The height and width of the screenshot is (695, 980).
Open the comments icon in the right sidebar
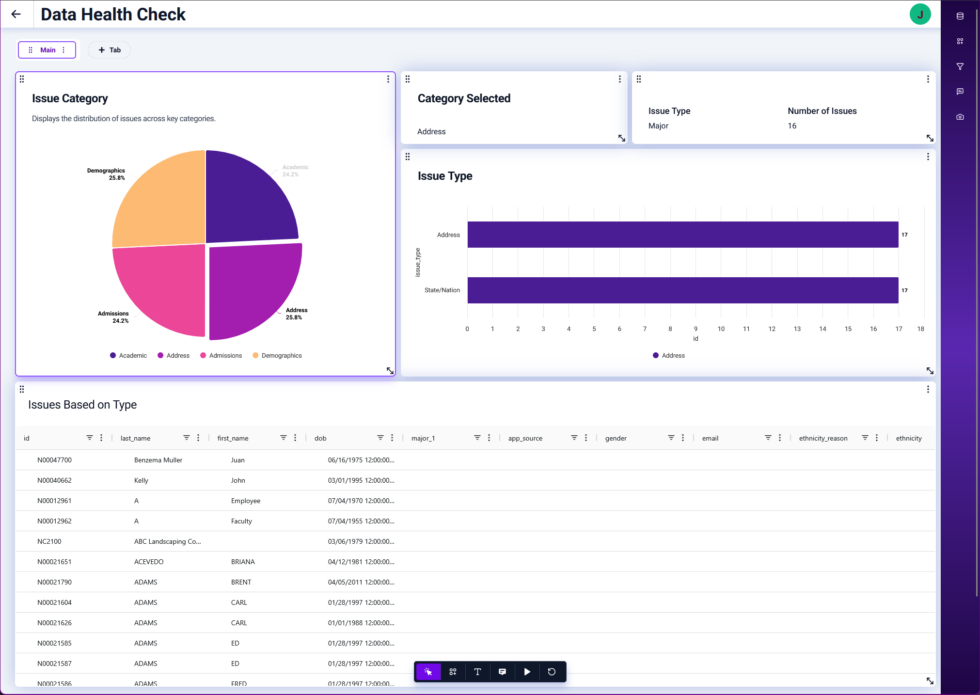[960, 91]
